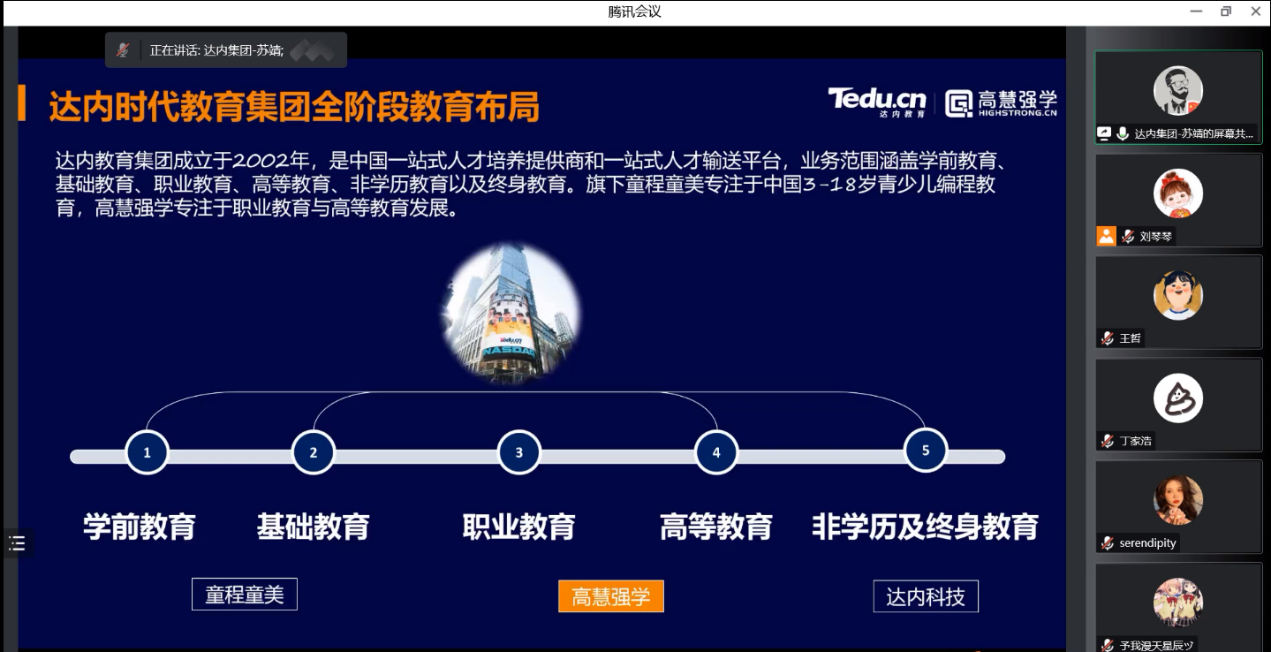Viewport: 1271px width, 652px height.
Task: Click the 高慧强学 HIGHSTRONG.CN logo
Action: [1001, 103]
